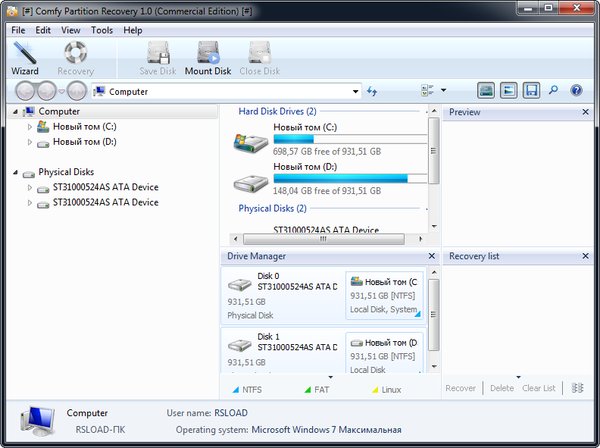Click the Computer address field
The height and width of the screenshot is (448, 600).
tap(226, 91)
